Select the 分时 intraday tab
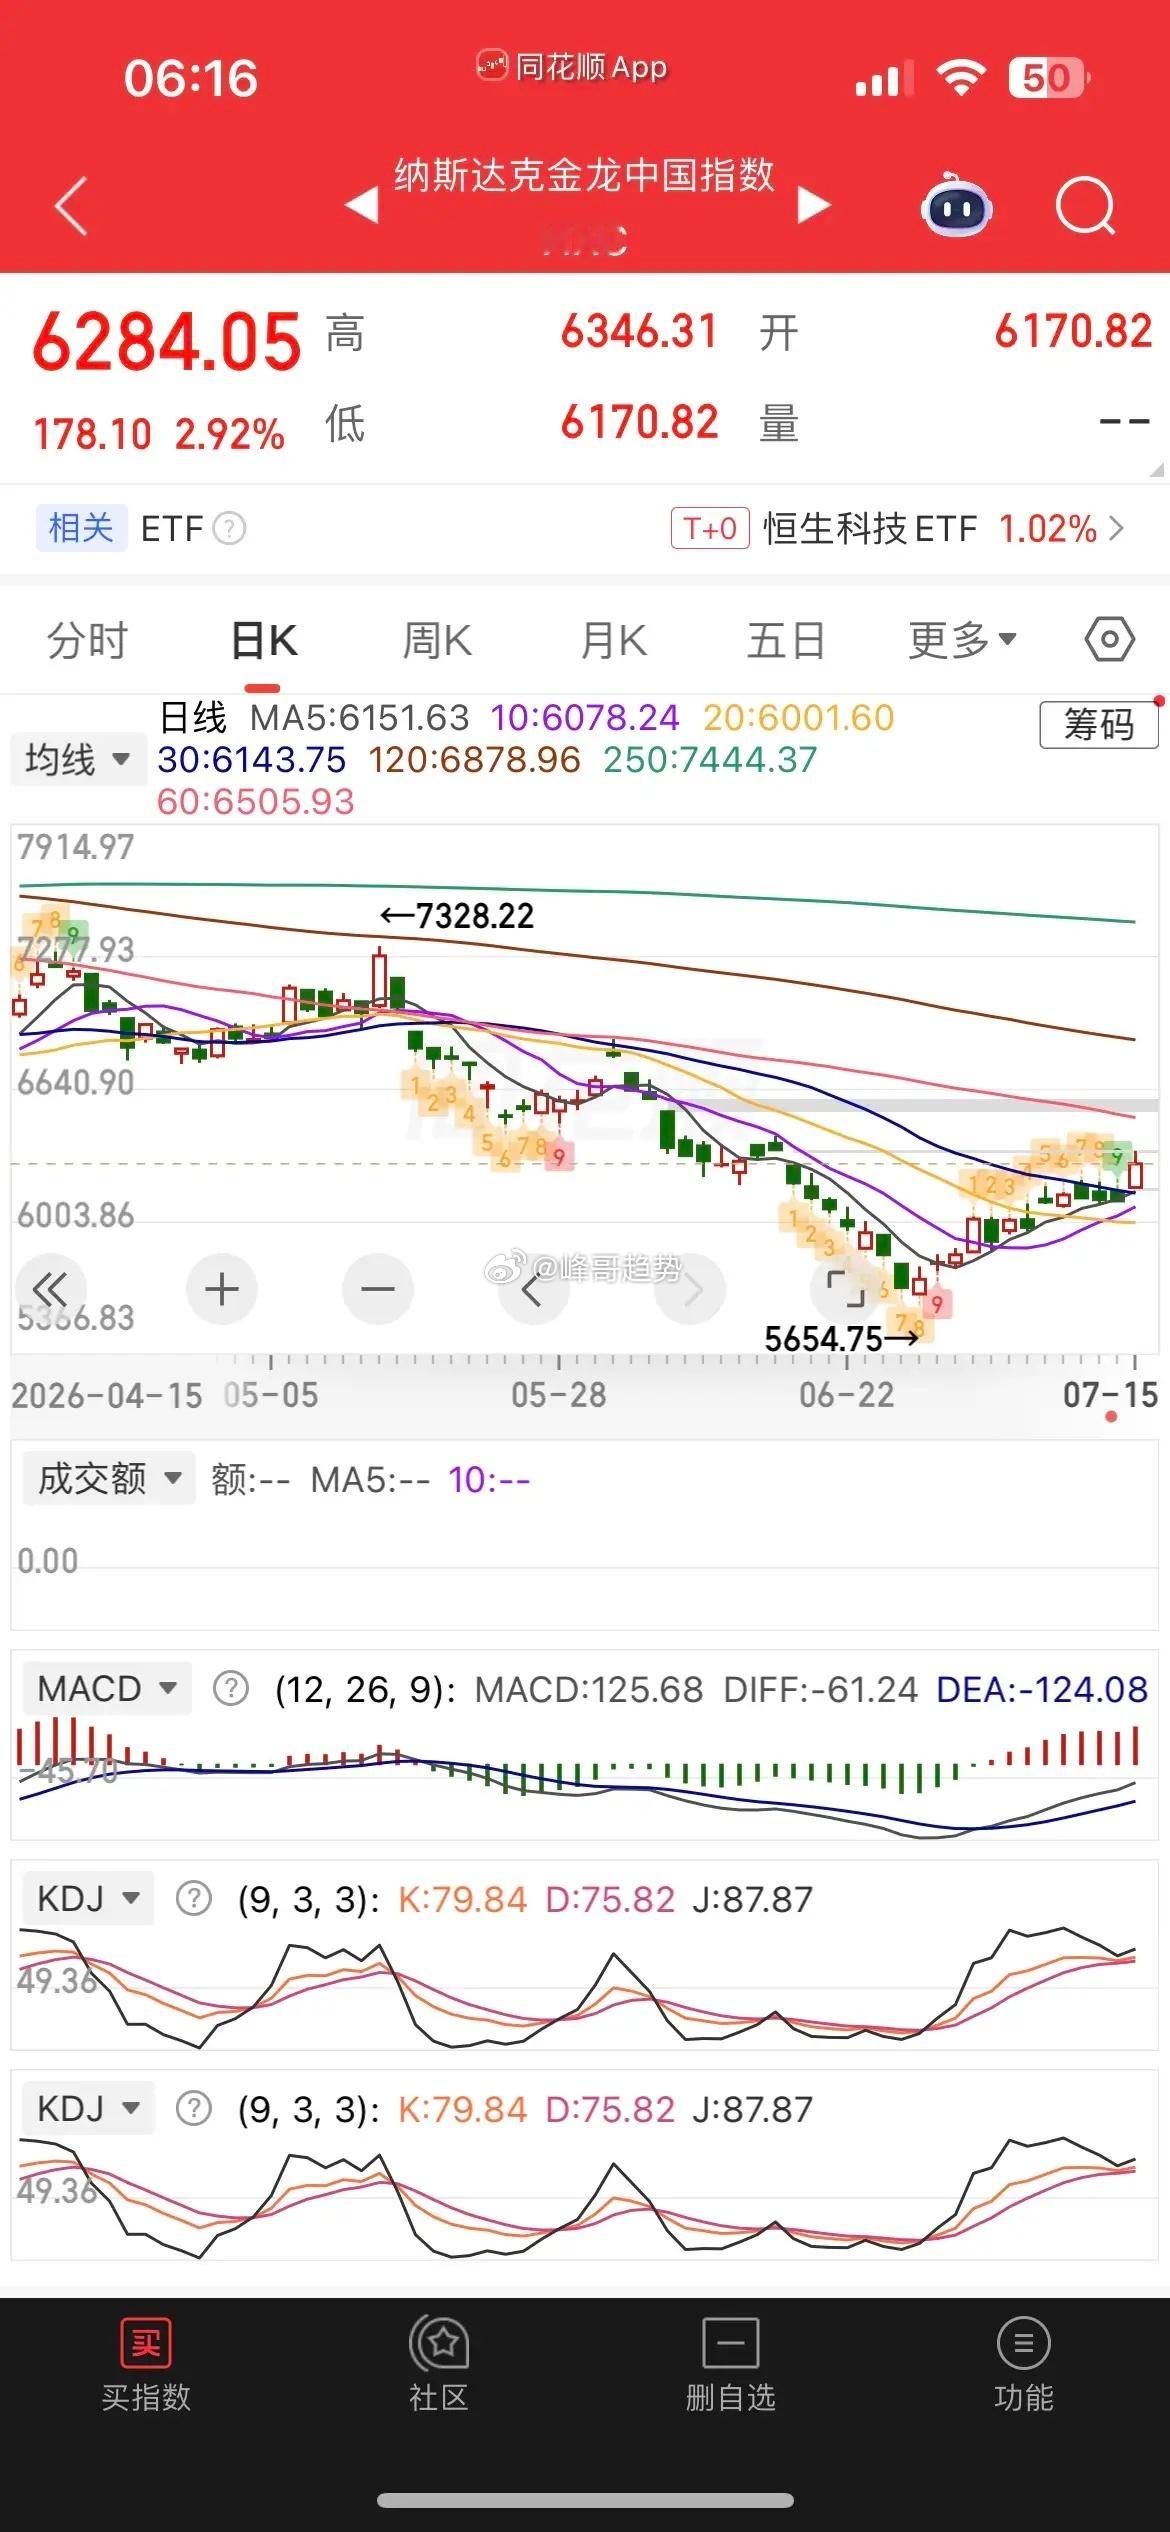The width and height of the screenshot is (1170, 2532). pos(88,640)
